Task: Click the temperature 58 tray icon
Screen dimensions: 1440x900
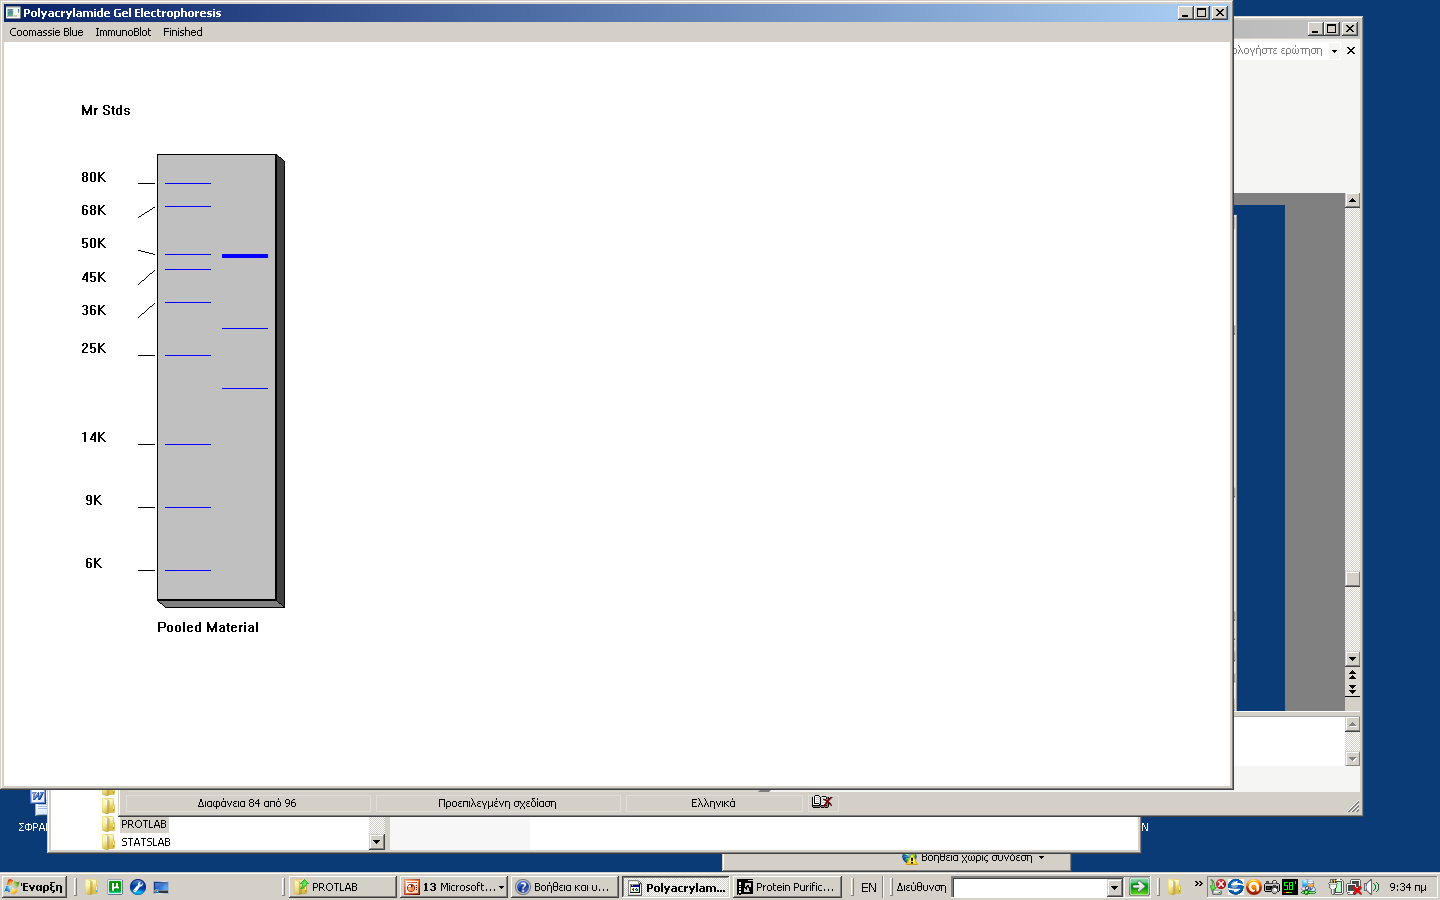Action: pyautogui.click(x=1290, y=887)
